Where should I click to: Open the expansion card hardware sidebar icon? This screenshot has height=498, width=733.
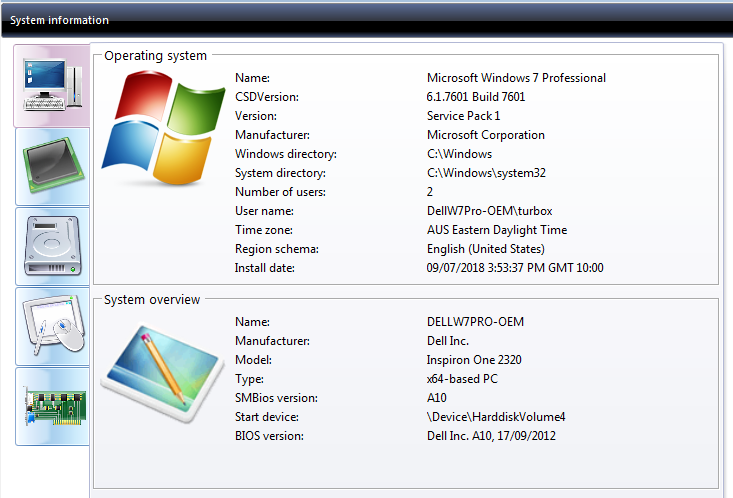pos(52,406)
